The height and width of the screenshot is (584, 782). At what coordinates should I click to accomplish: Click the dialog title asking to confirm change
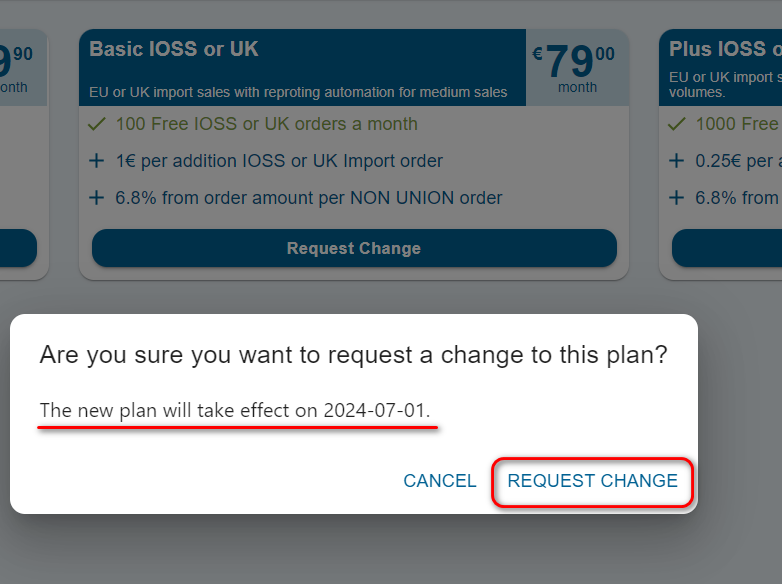click(353, 355)
